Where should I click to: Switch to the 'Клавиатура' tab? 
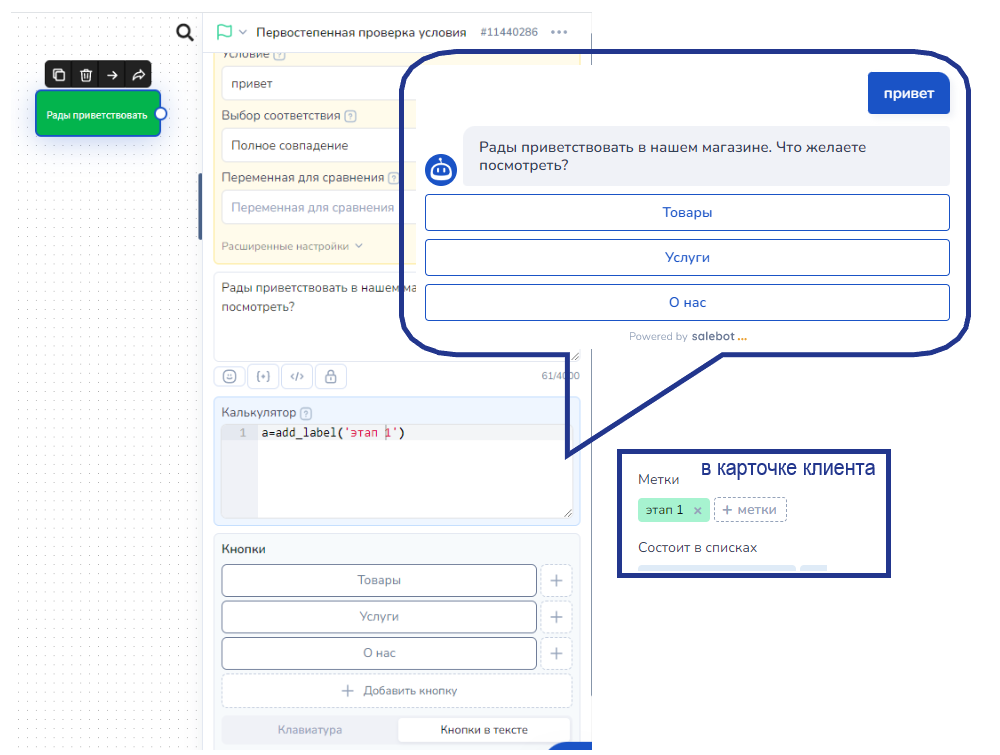tap(309, 730)
